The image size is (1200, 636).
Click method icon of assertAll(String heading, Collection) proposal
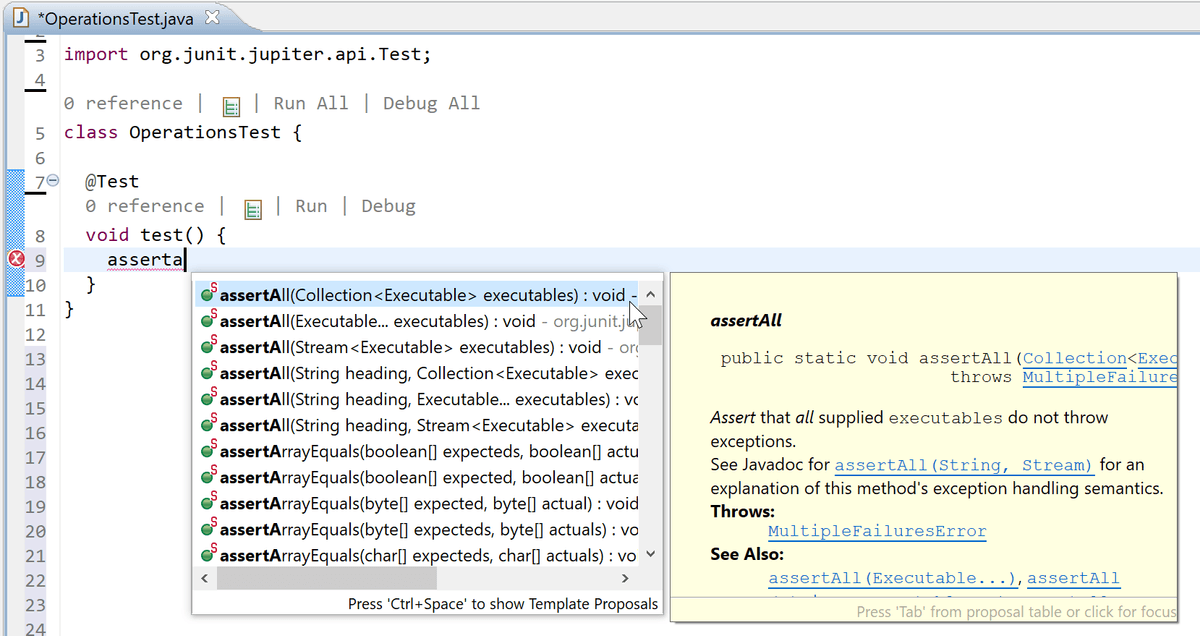(208, 373)
